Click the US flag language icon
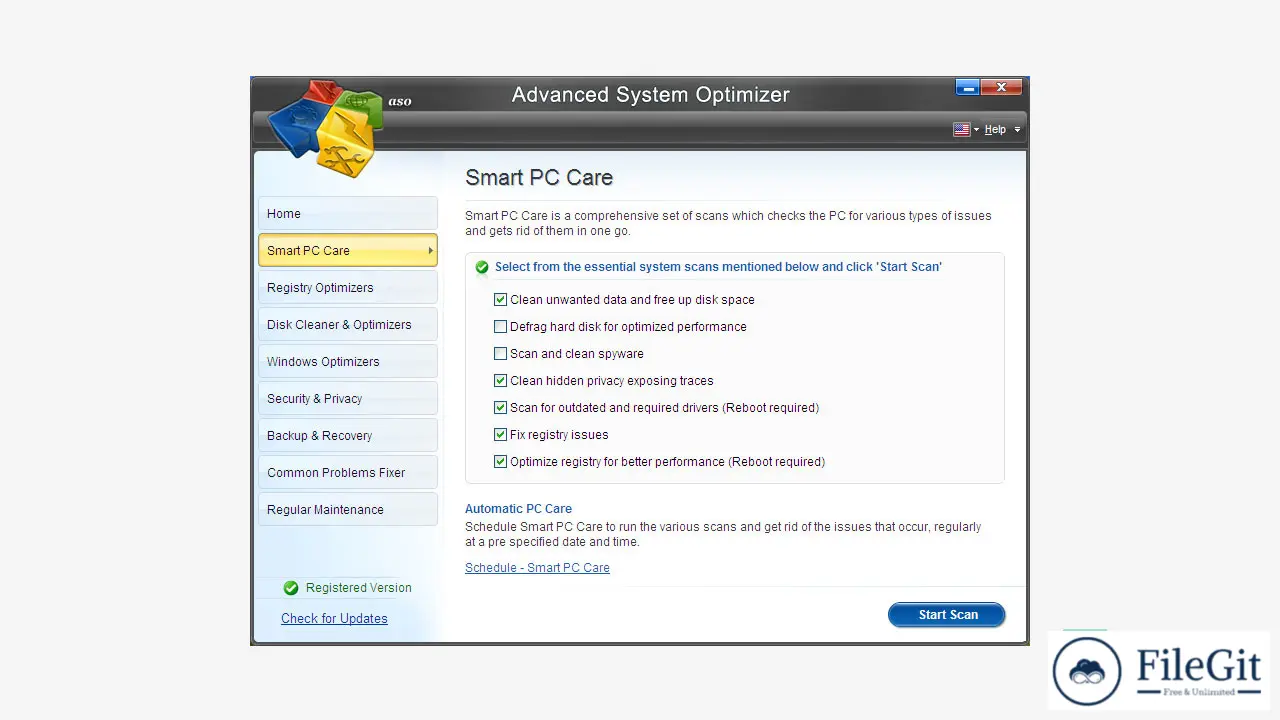This screenshot has width=1280, height=720. tap(961, 129)
